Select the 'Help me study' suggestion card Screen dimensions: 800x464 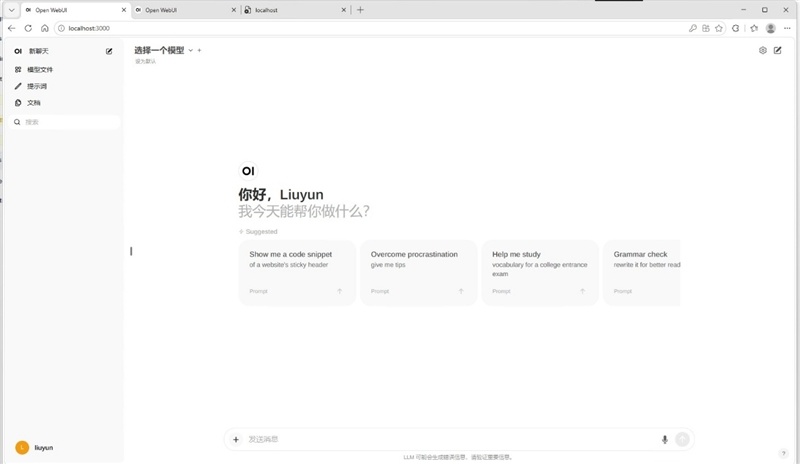pos(540,273)
